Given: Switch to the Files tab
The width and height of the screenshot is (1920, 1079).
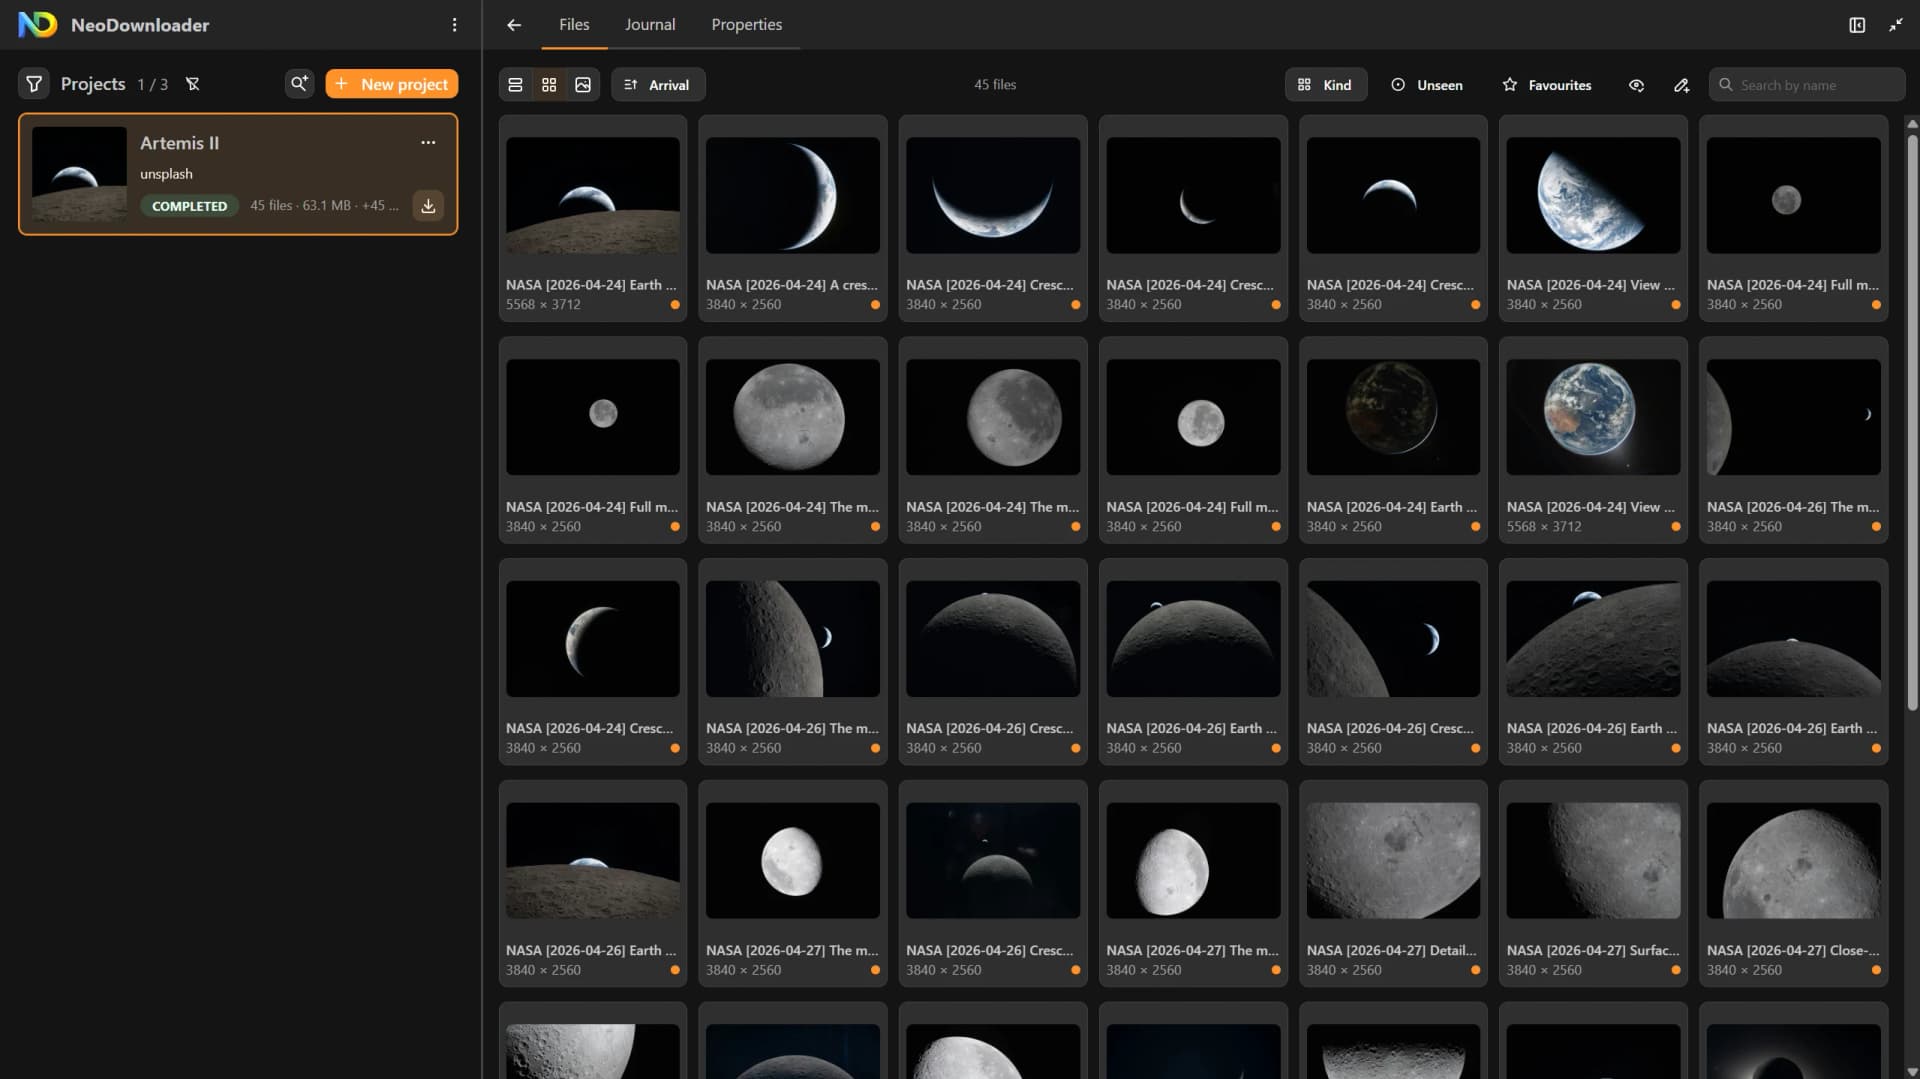Looking at the screenshot, I should (x=574, y=25).
